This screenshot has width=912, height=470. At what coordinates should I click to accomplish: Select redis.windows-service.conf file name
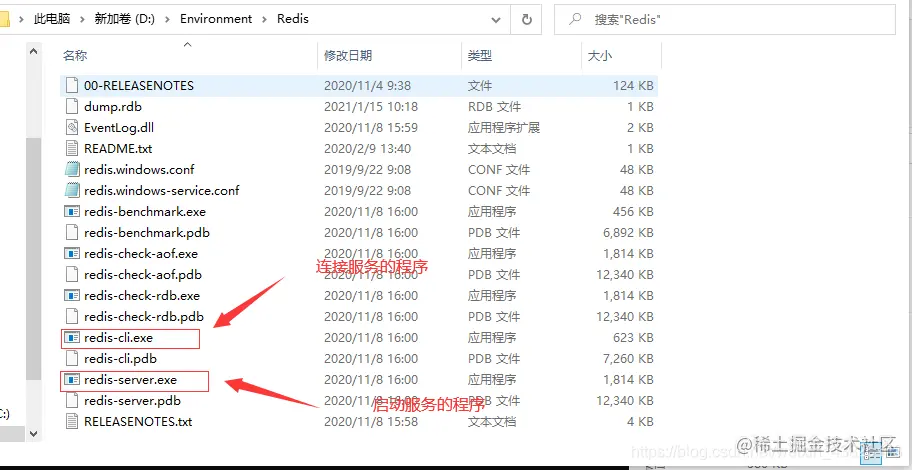[162, 190]
